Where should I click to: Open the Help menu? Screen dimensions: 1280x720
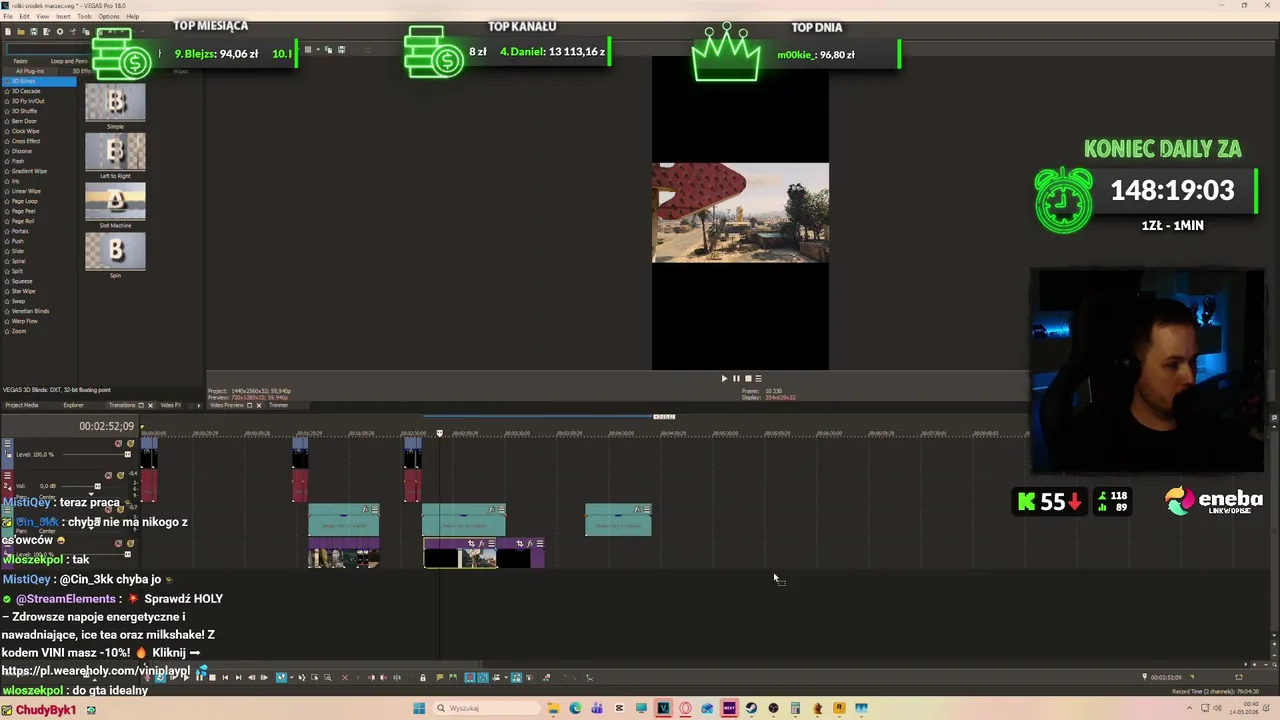click(133, 16)
